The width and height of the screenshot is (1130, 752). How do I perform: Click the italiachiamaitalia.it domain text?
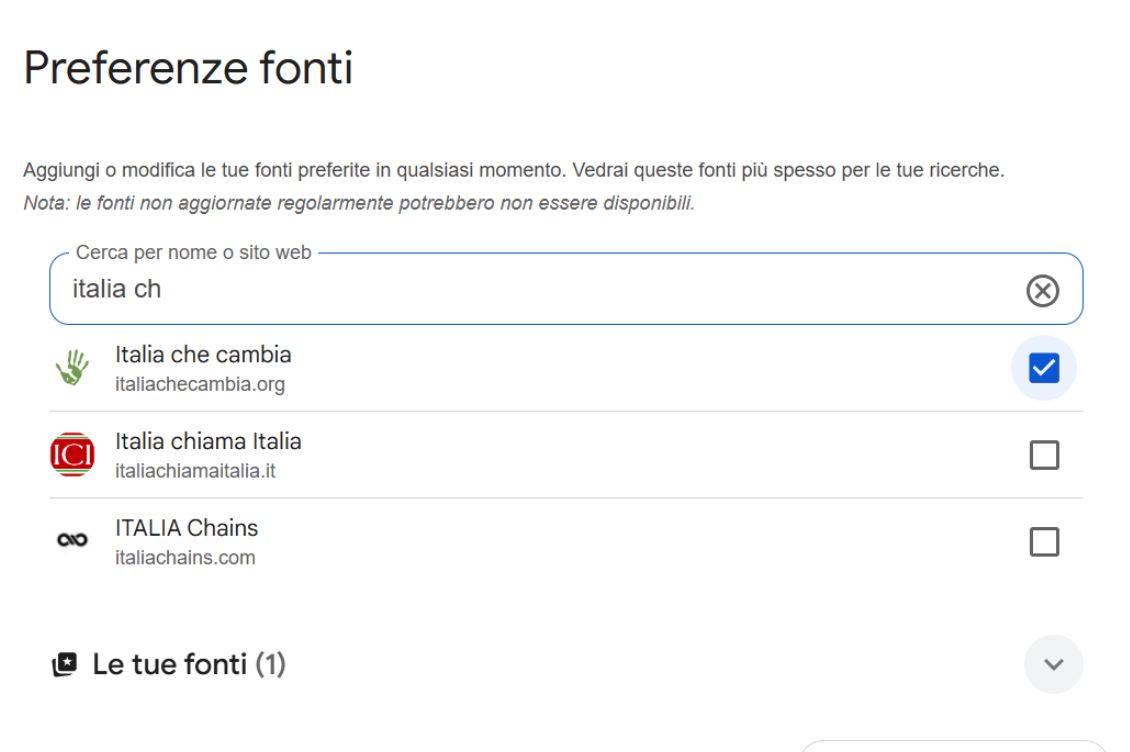pos(195,471)
